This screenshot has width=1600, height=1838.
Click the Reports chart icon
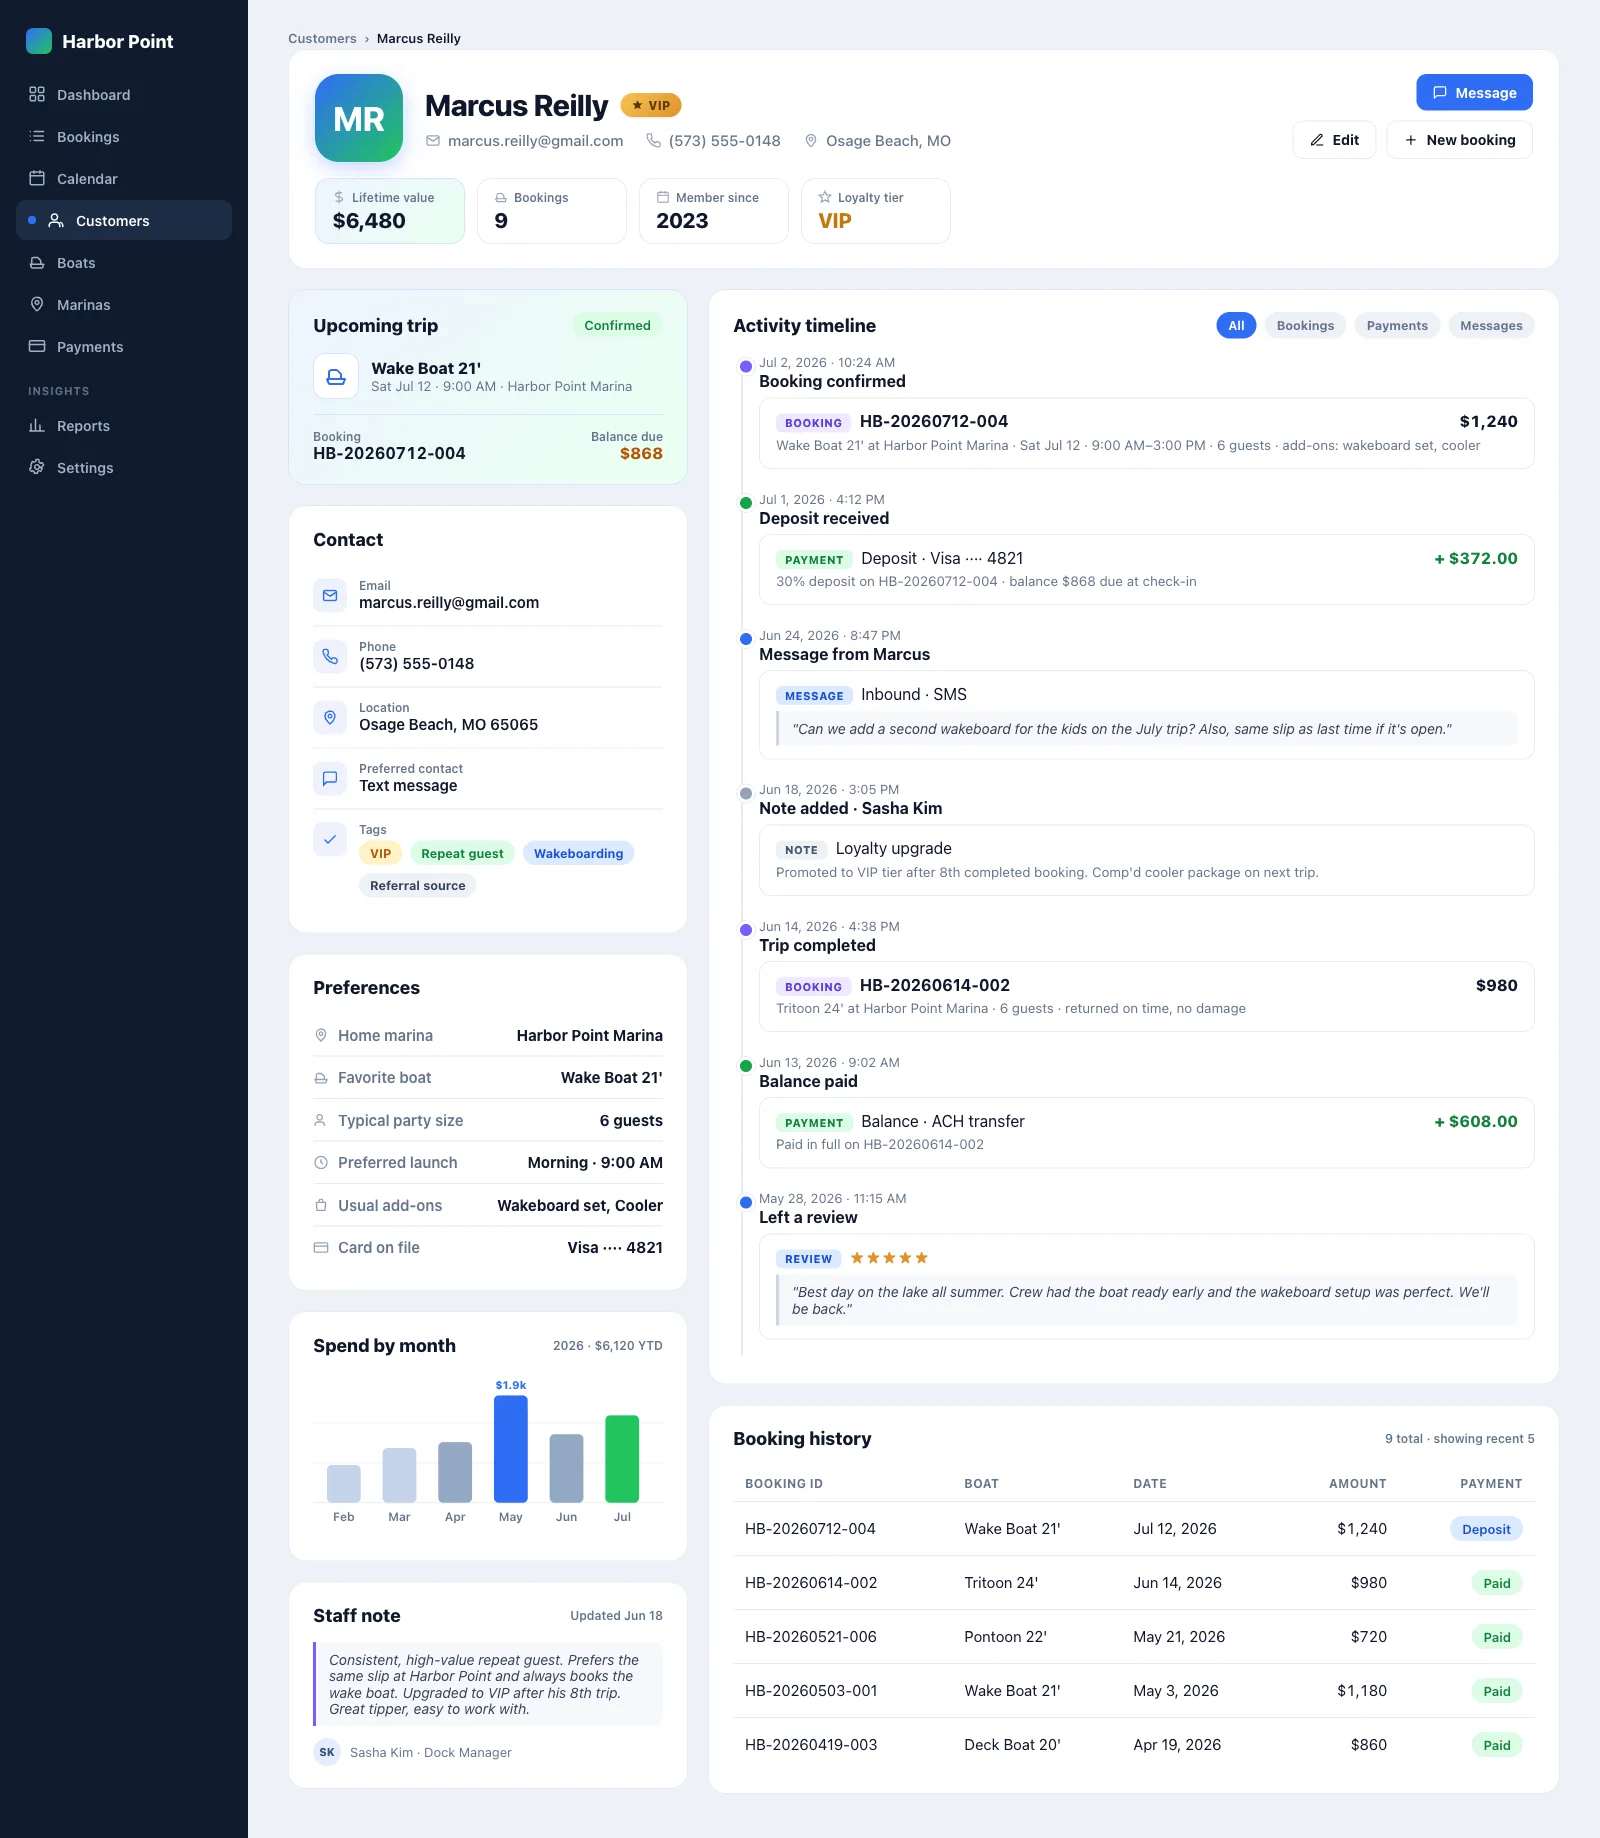tap(37, 425)
